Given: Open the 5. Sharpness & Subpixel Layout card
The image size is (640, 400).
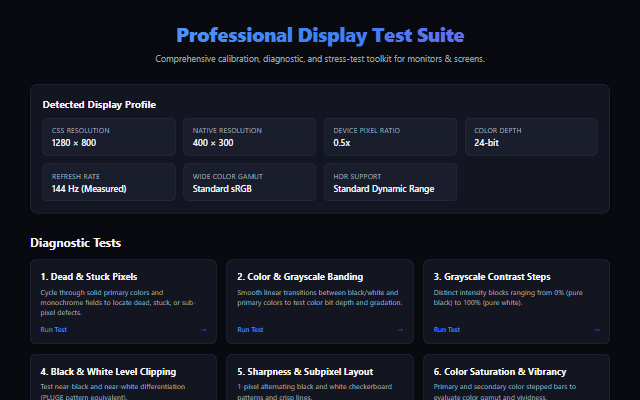Looking at the screenshot, I should point(320,377).
